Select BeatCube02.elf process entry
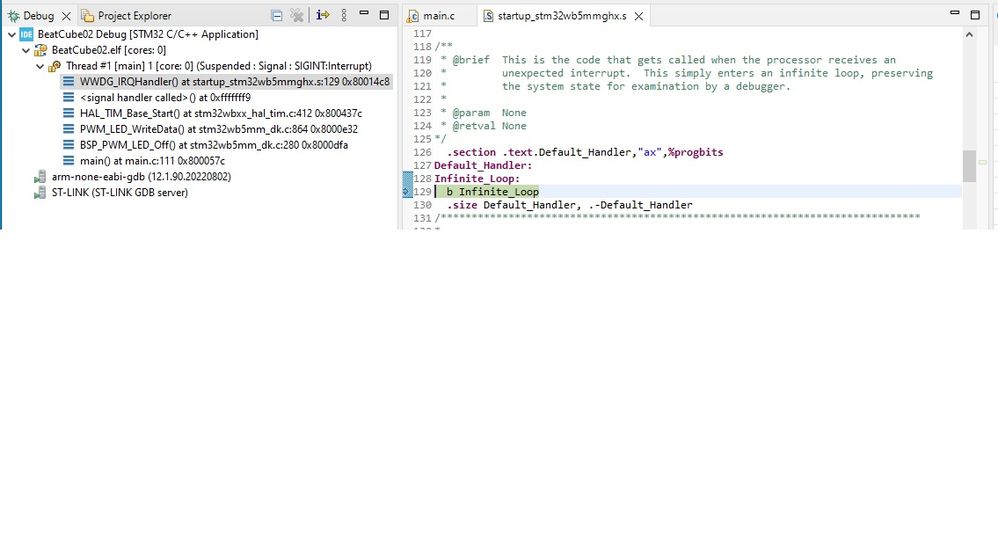This screenshot has width=998, height=540. (109, 50)
